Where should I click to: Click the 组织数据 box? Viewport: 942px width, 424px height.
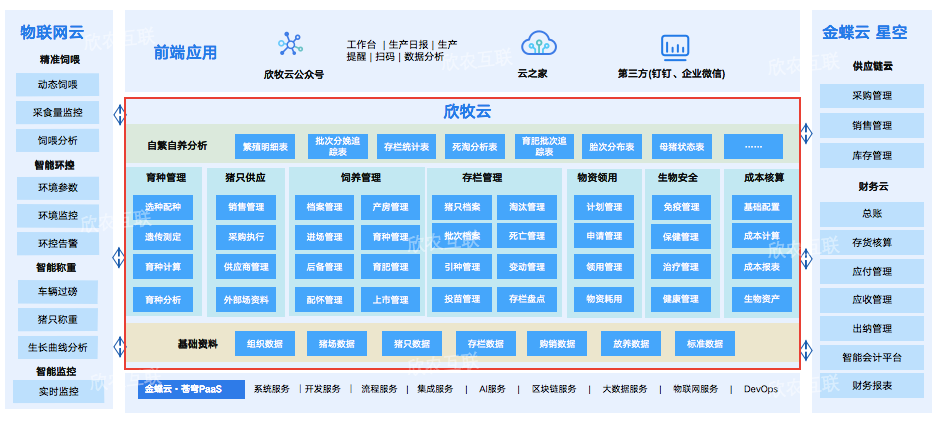(x=265, y=344)
